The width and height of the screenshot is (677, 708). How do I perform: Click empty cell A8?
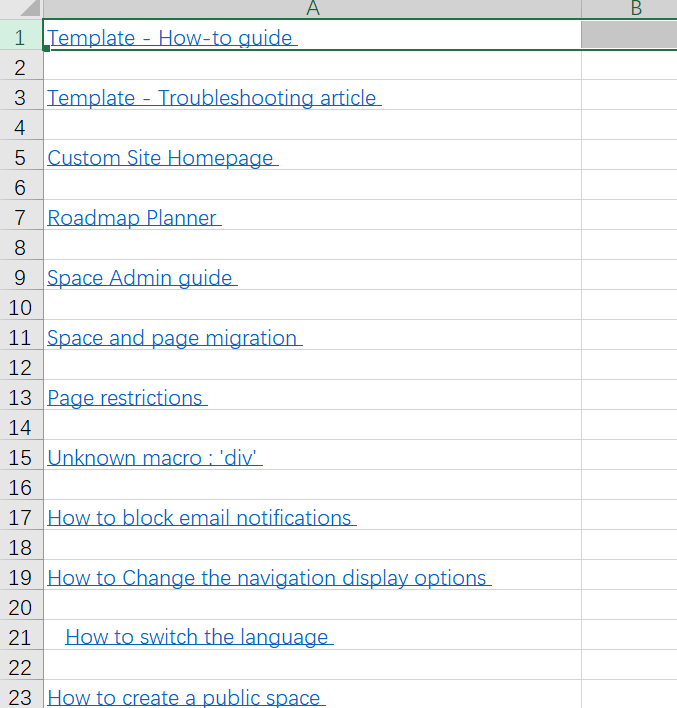[312, 244]
